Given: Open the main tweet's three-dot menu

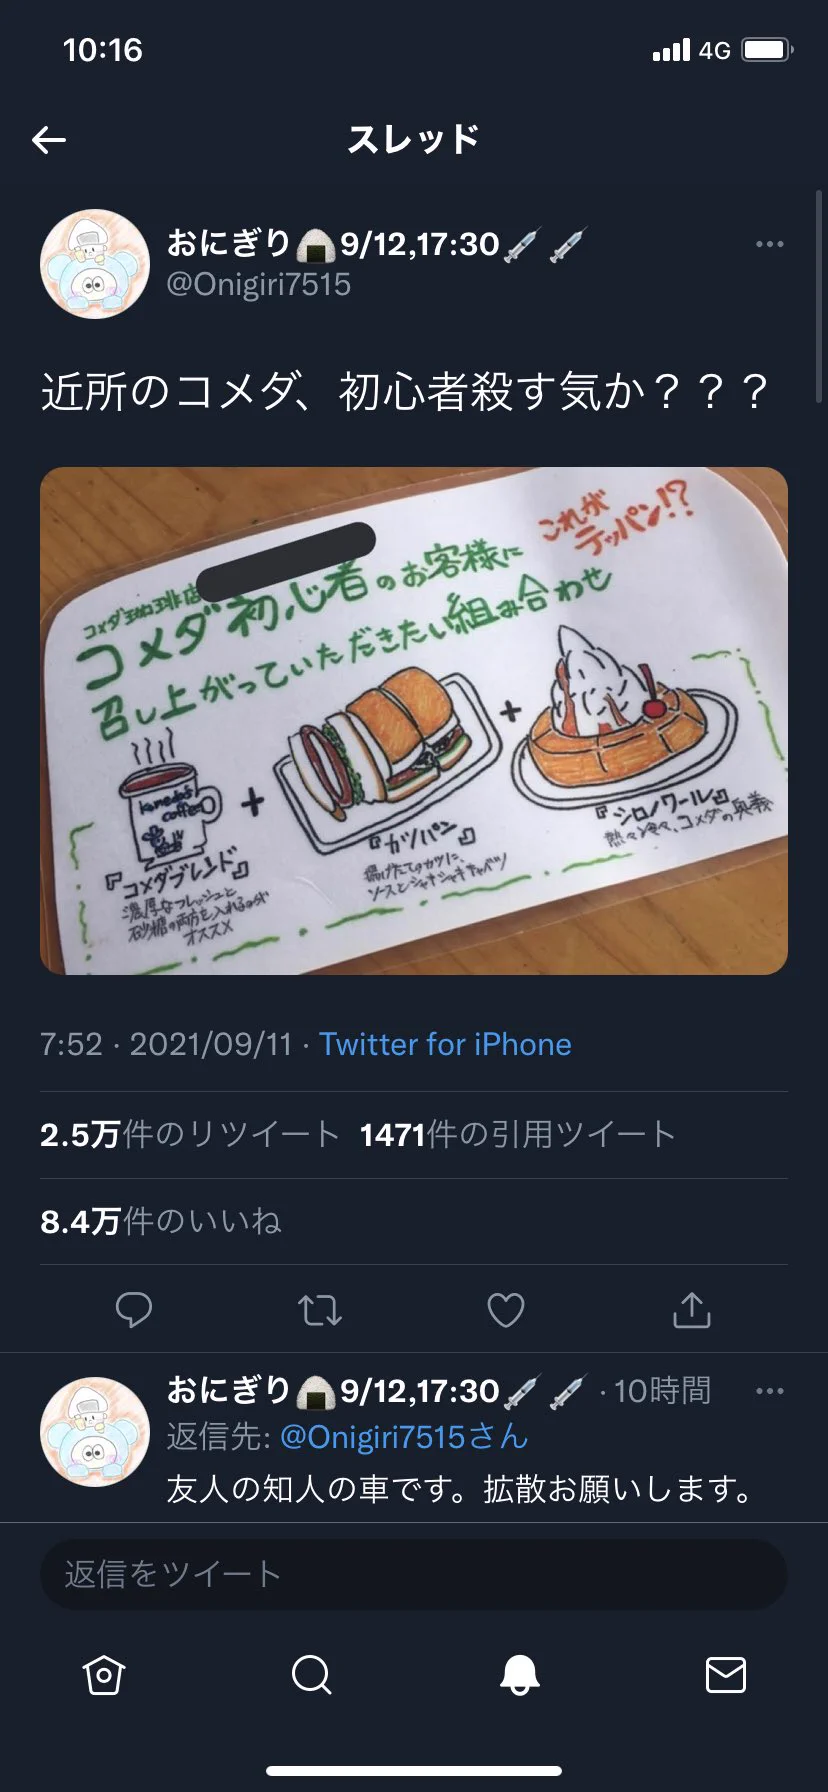Looking at the screenshot, I should 769,244.
